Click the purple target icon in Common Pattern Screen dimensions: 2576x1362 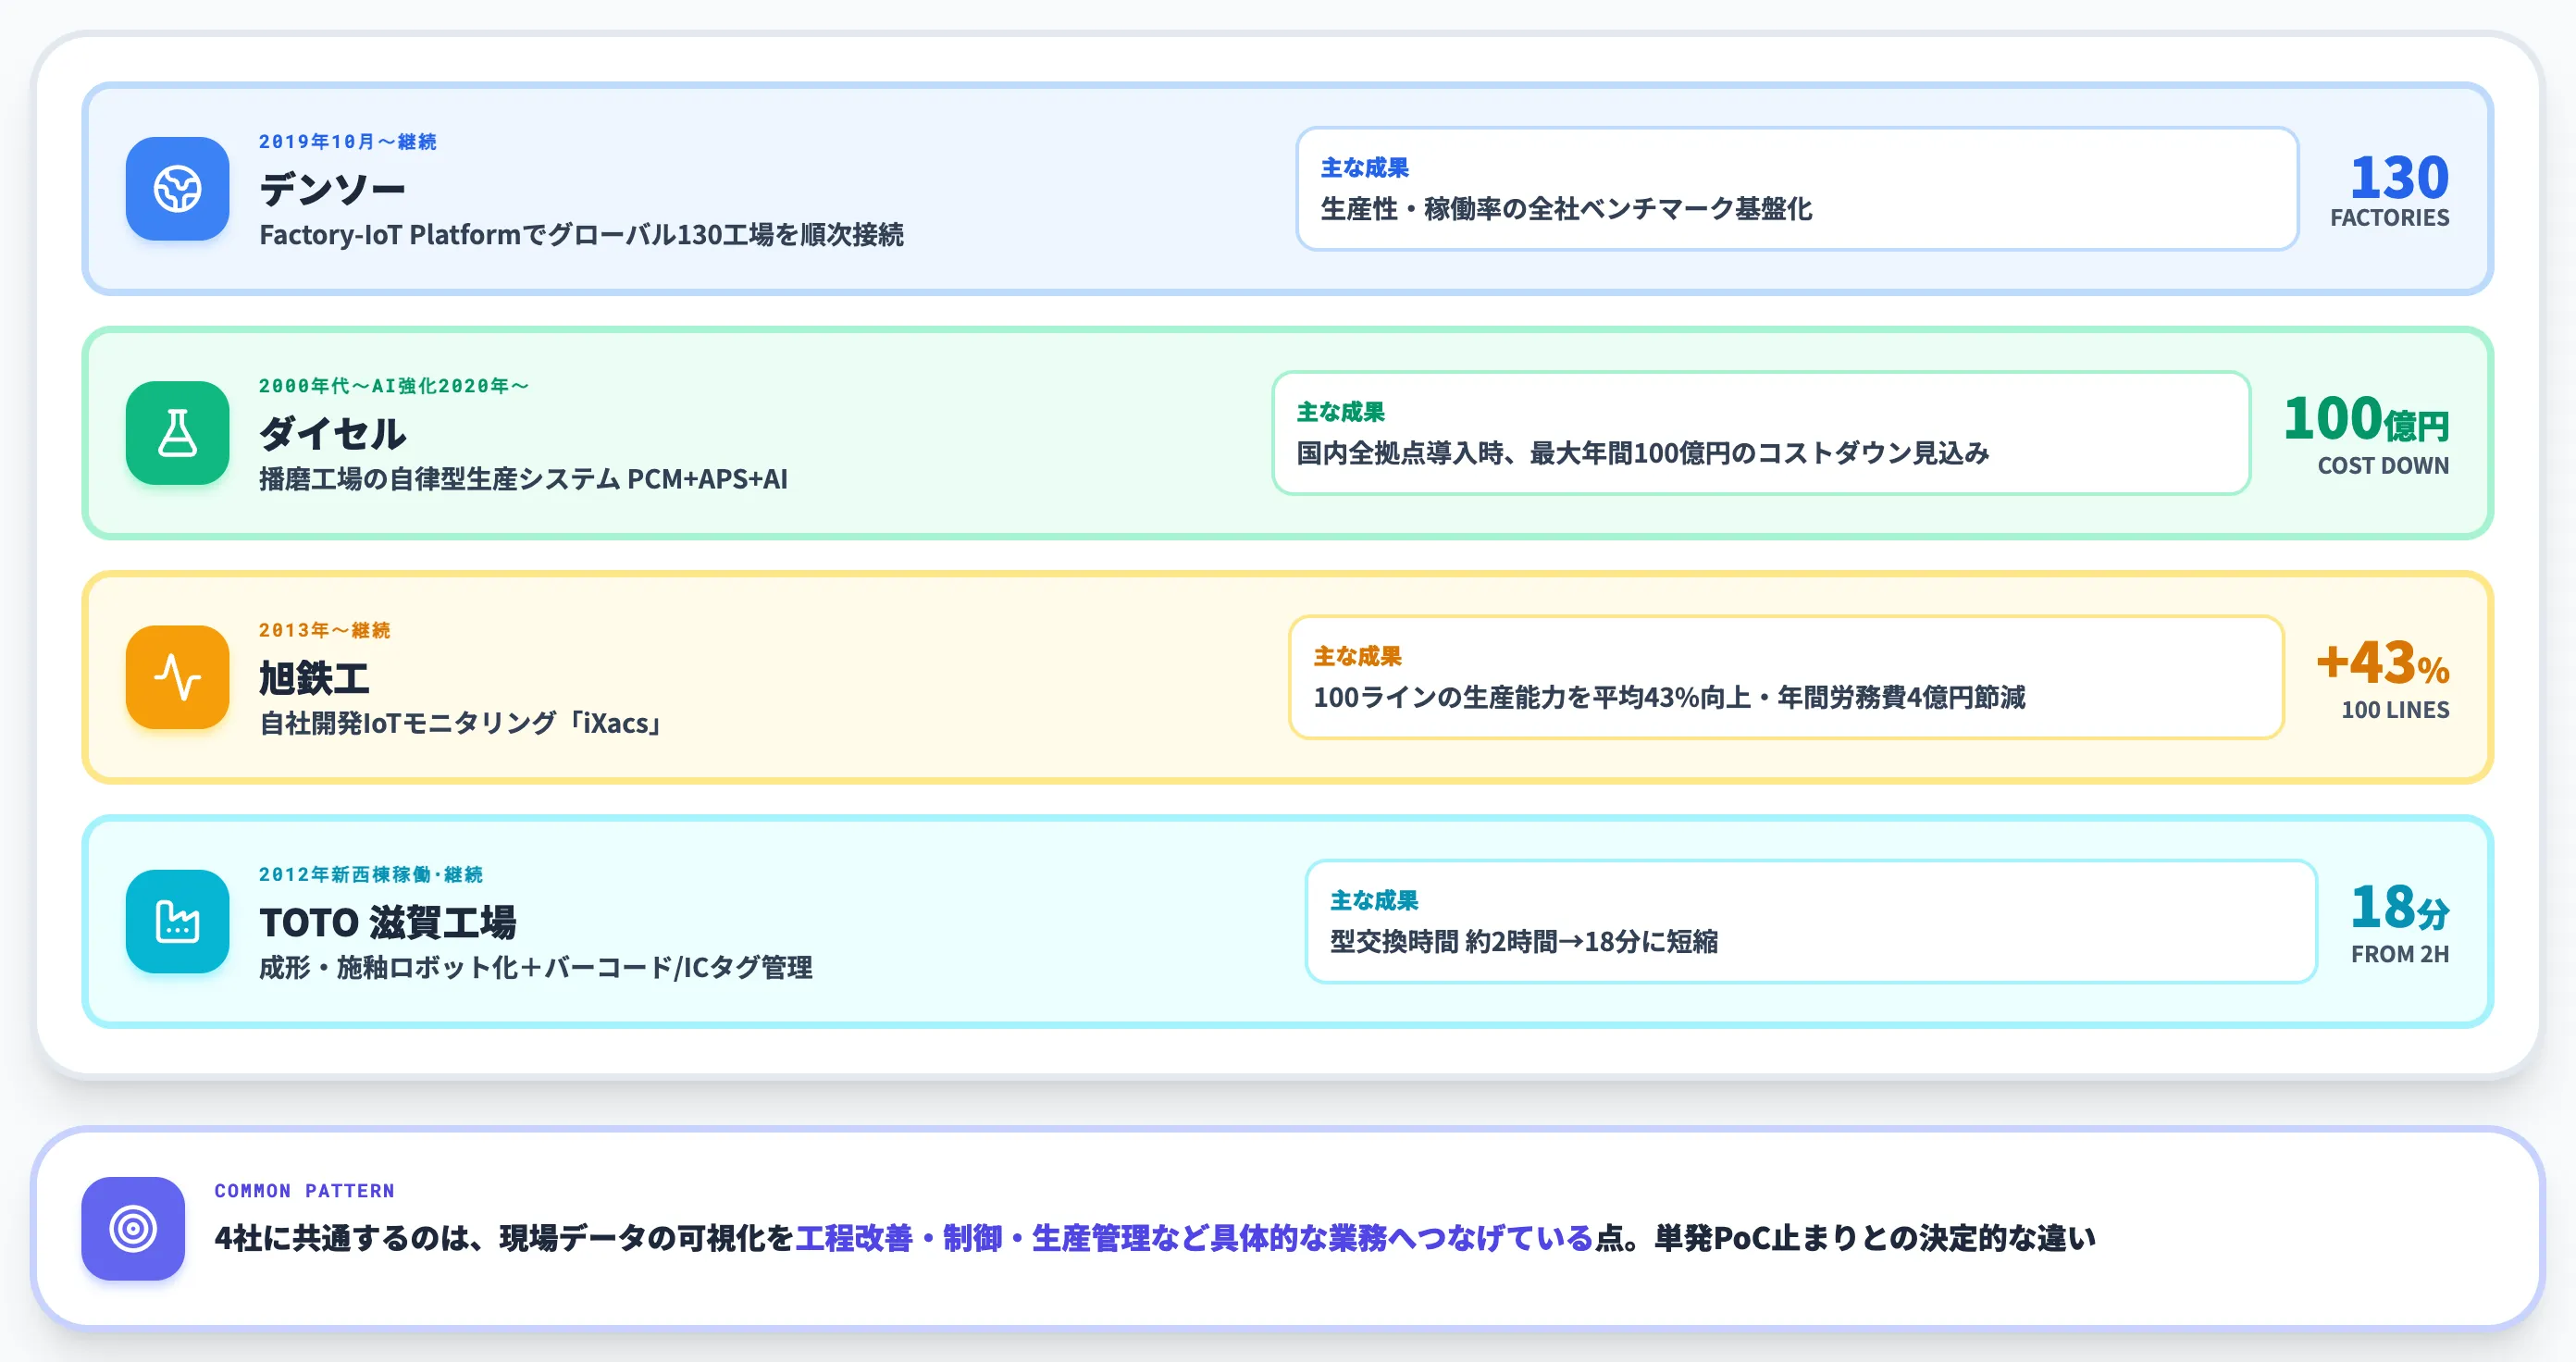(133, 1228)
